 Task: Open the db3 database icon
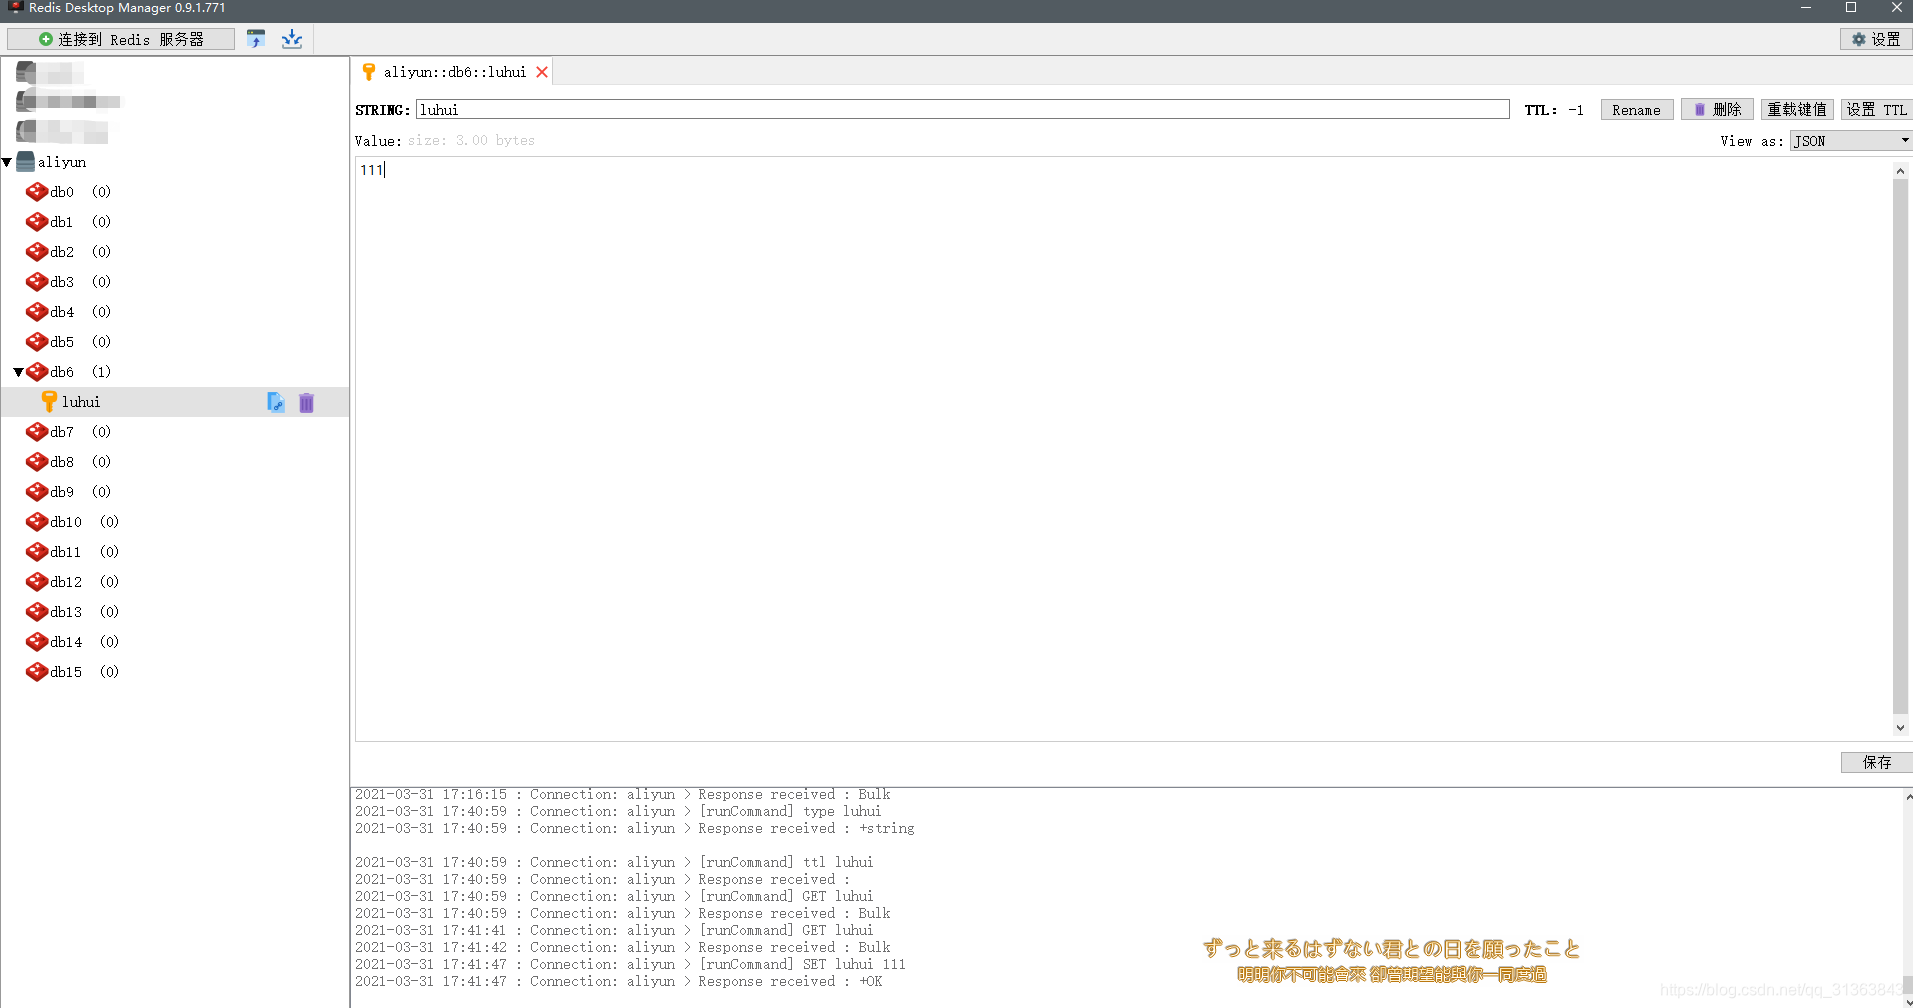click(x=37, y=282)
